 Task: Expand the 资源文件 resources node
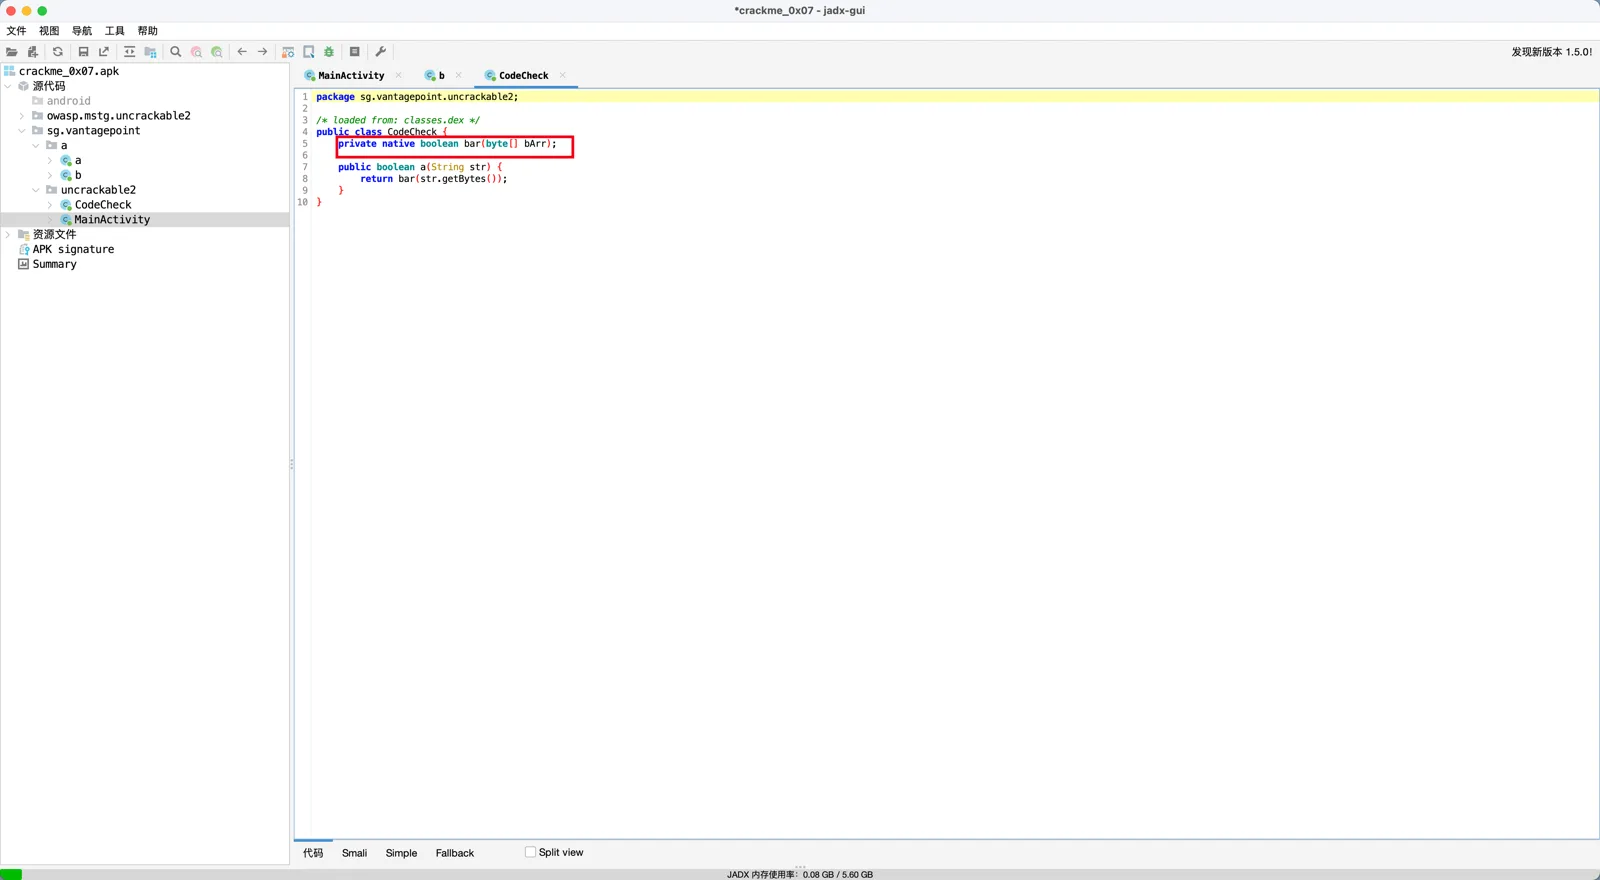click(8, 235)
